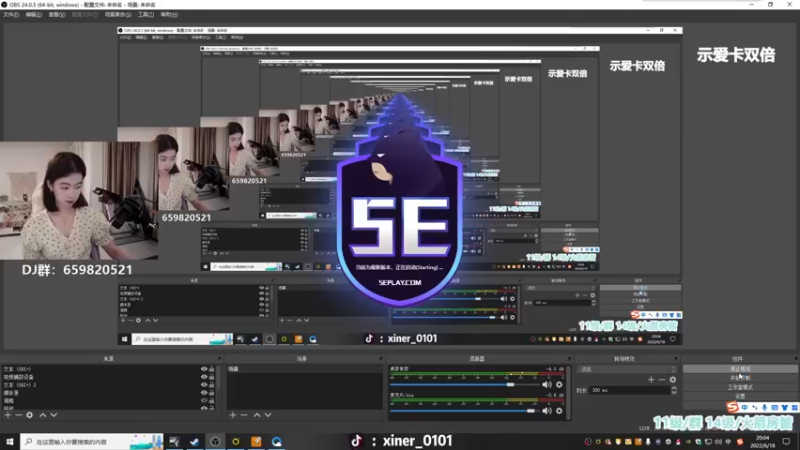Open transition properties gear icon
The image size is (800, 450).
673,380
